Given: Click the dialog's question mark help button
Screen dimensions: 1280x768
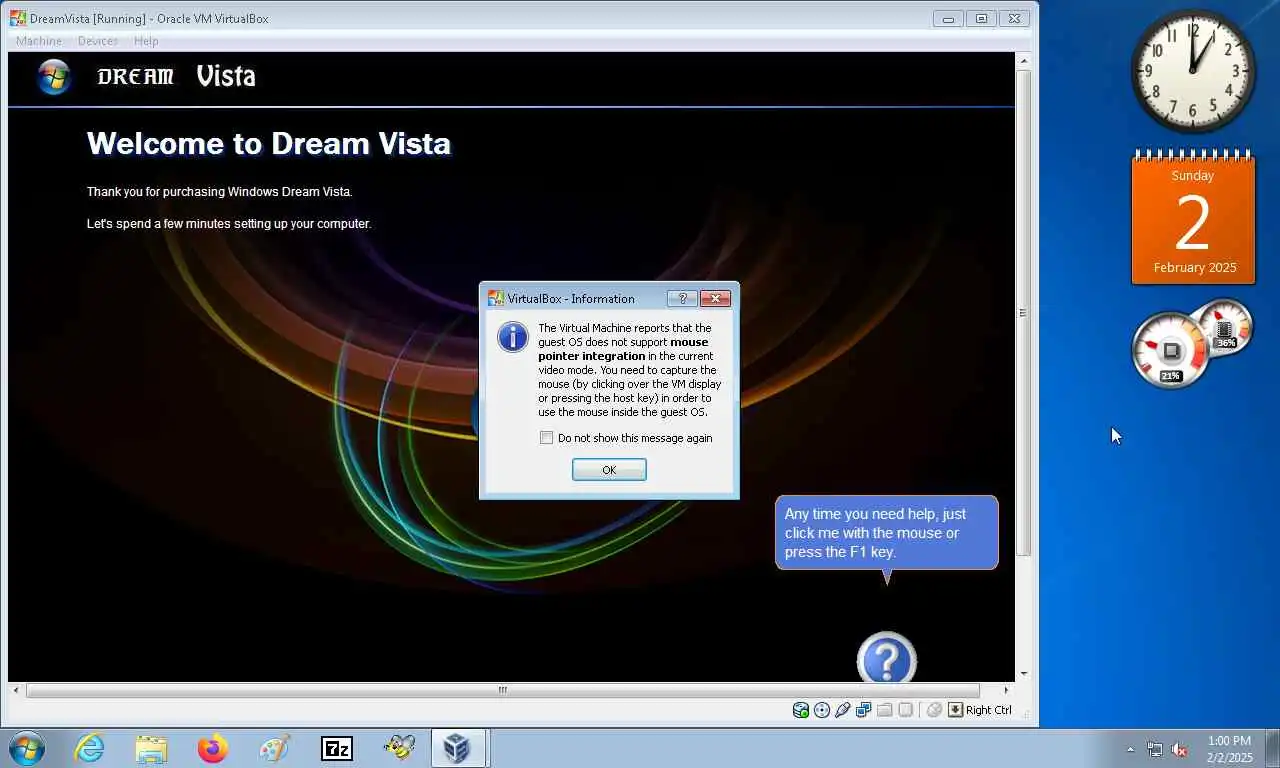Looking at the screenshot, I should 682,298.
